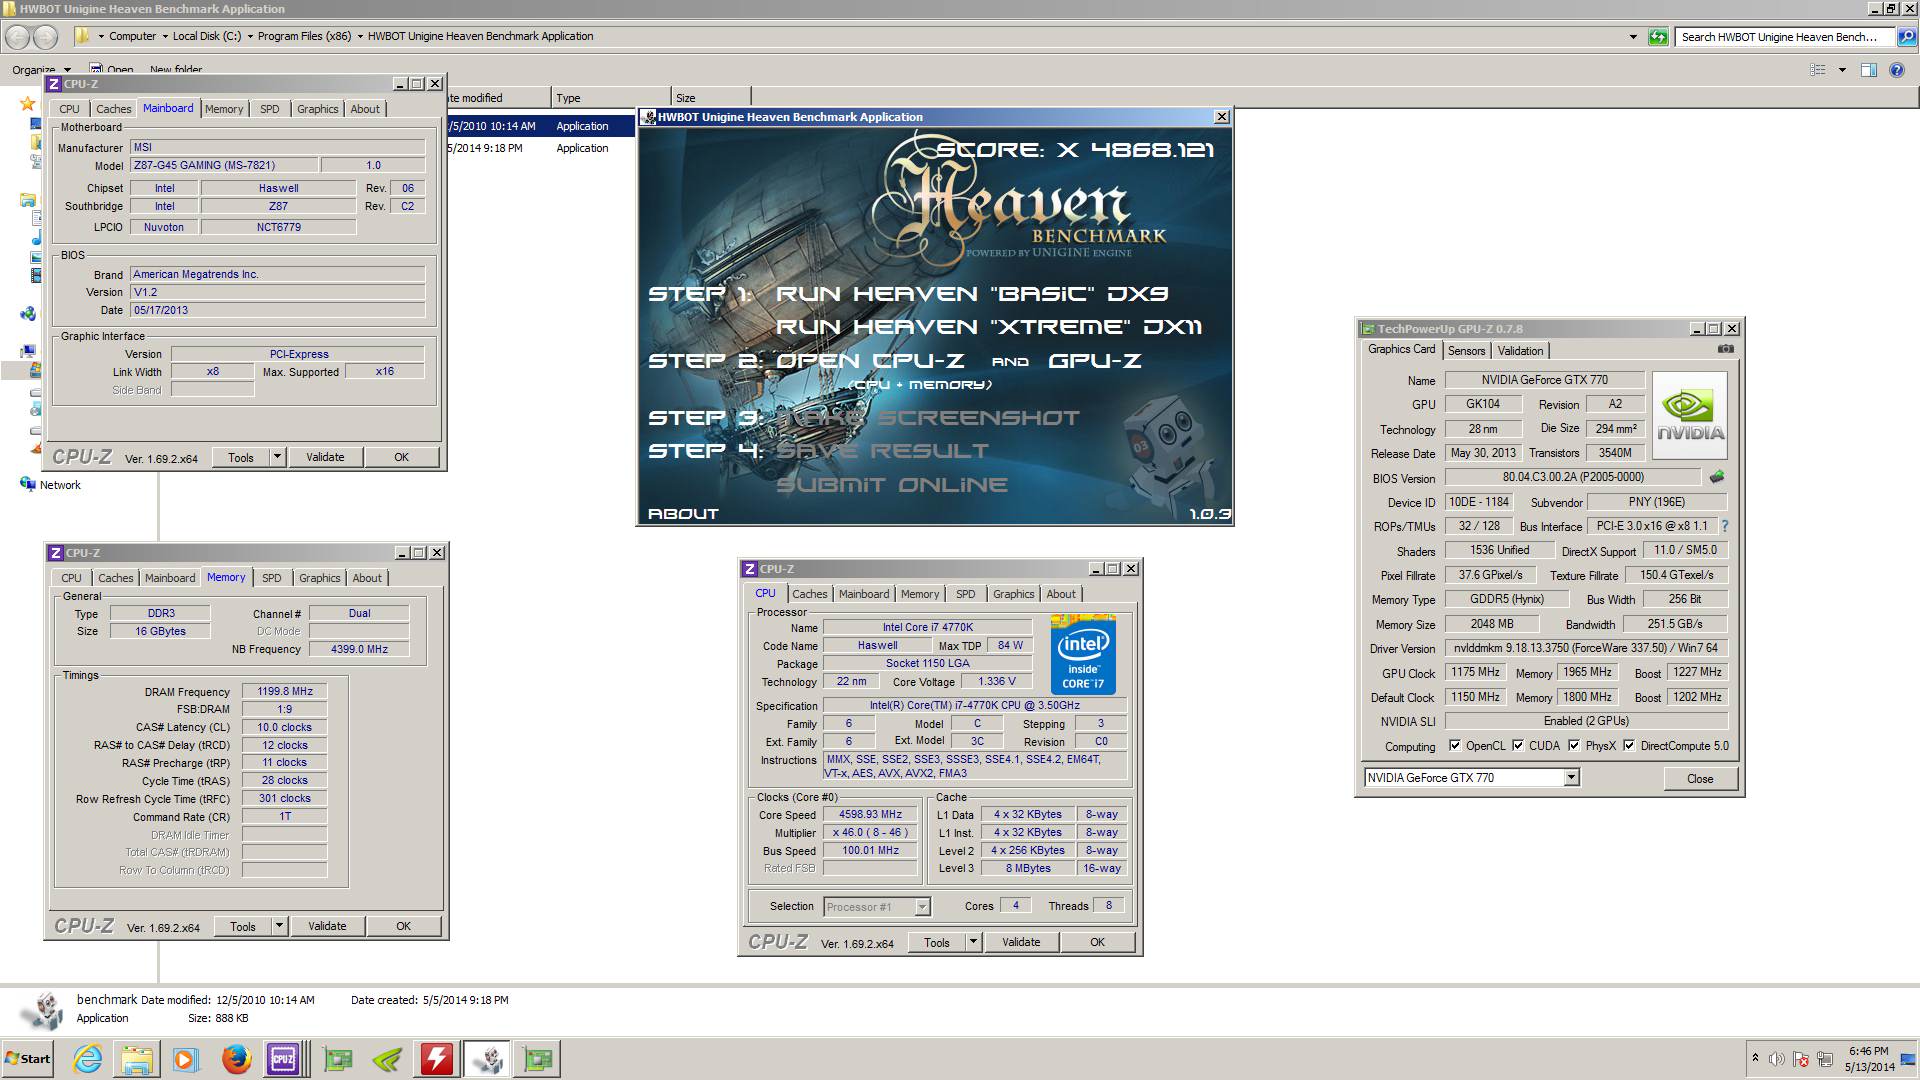
Task: Switch to CPU-Z taskbar icon
Action: (283, 1059)
